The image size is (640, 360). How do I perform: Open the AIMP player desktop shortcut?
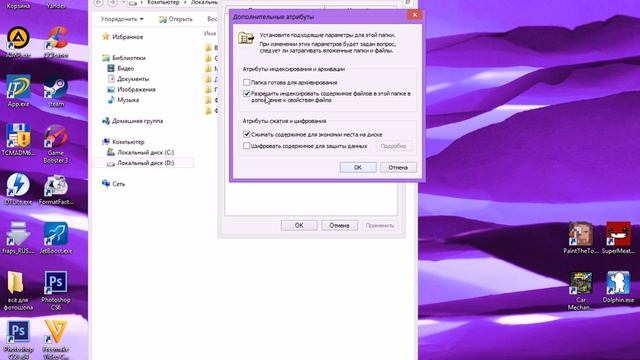point(18,41)
